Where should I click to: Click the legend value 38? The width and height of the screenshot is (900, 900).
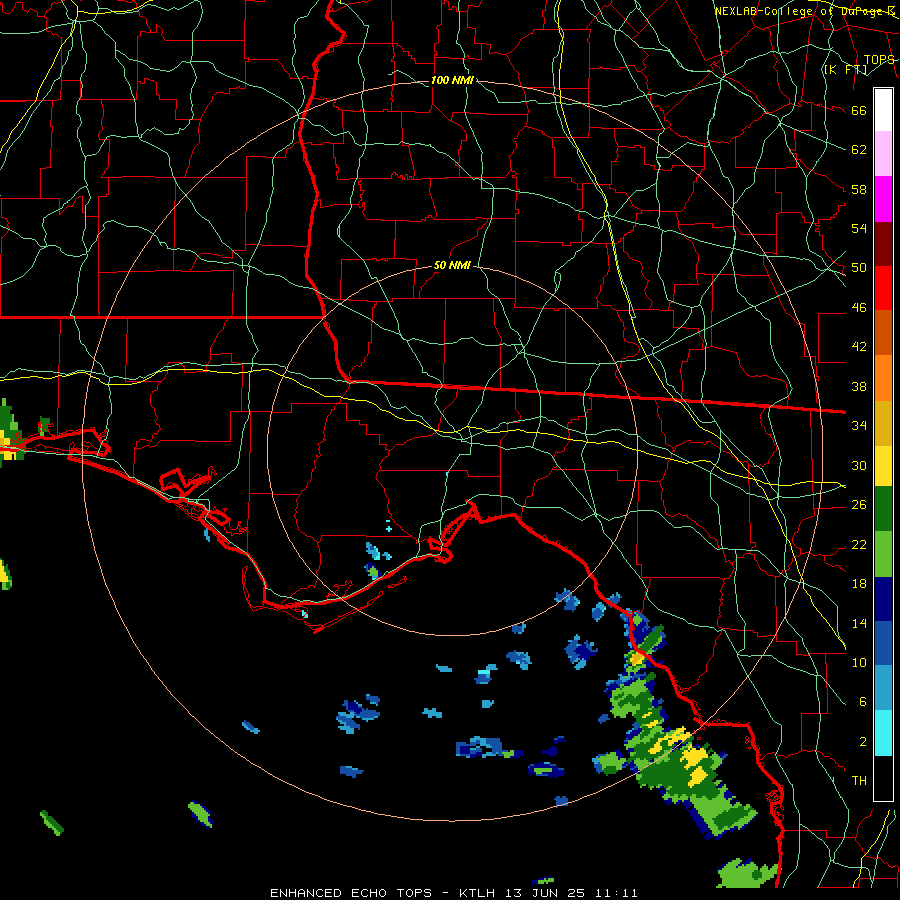pyautogui.click(x=859, y=386)
